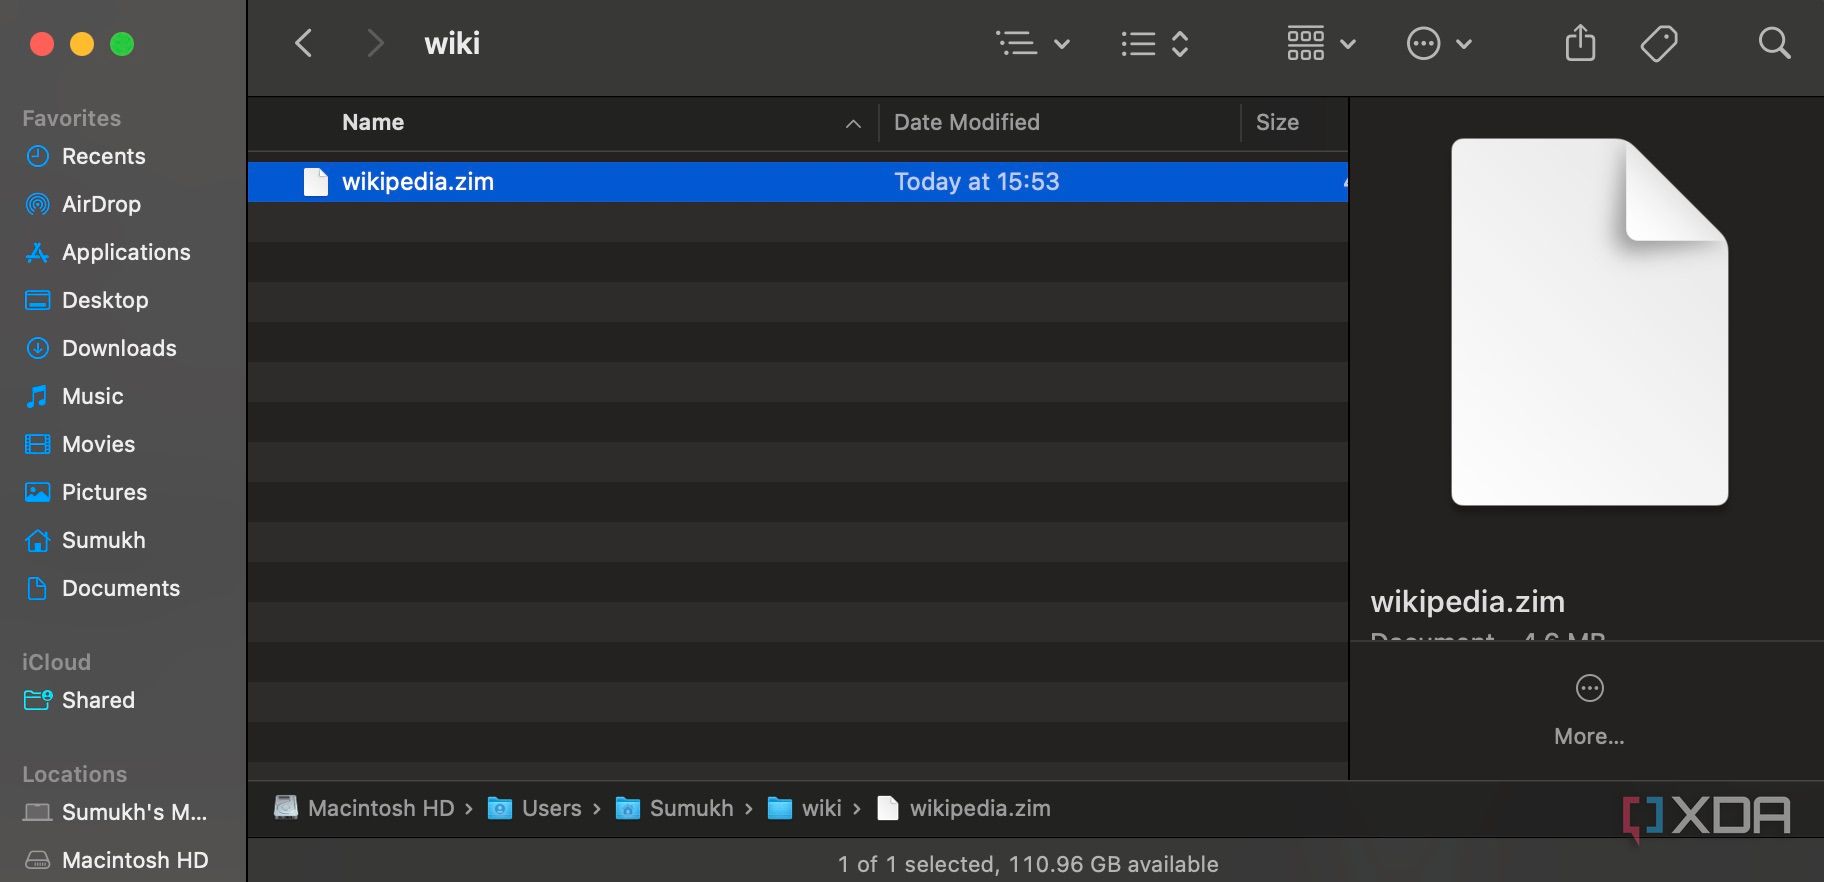Open AirDrop in the sidebar
Viewport: 1824px width, 882px height.
[101, 204]
